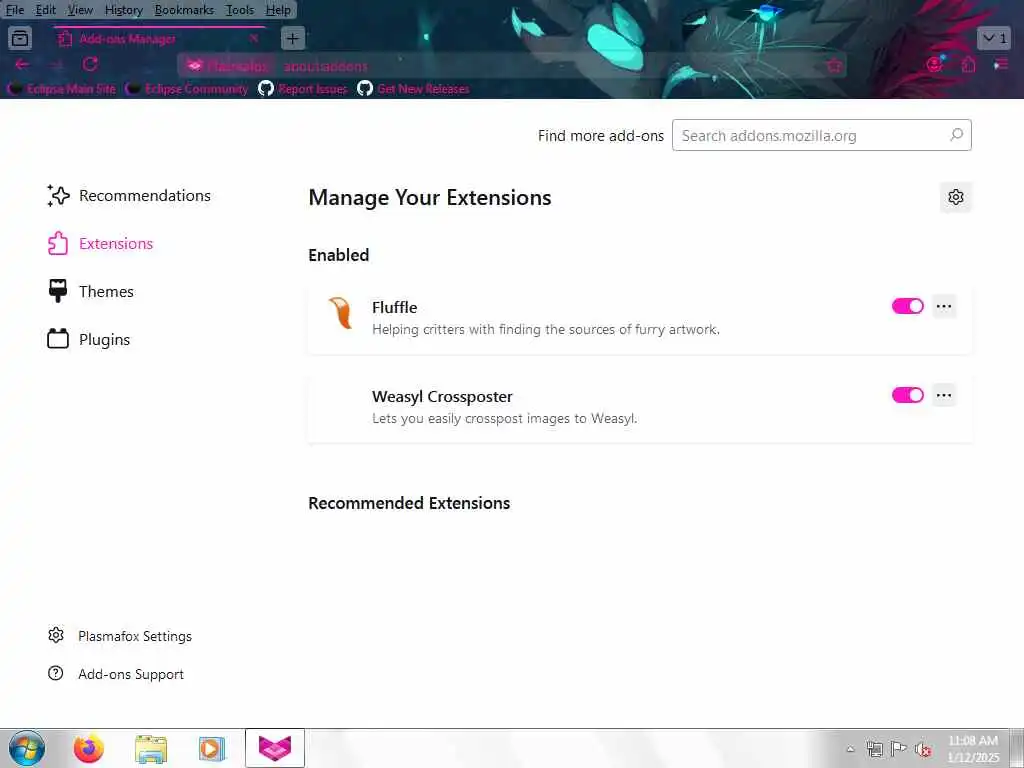Viewport: 1024px width, 768px height.
Task: Select the Add-ons Manager tab
Action: [x=160, y=39]
